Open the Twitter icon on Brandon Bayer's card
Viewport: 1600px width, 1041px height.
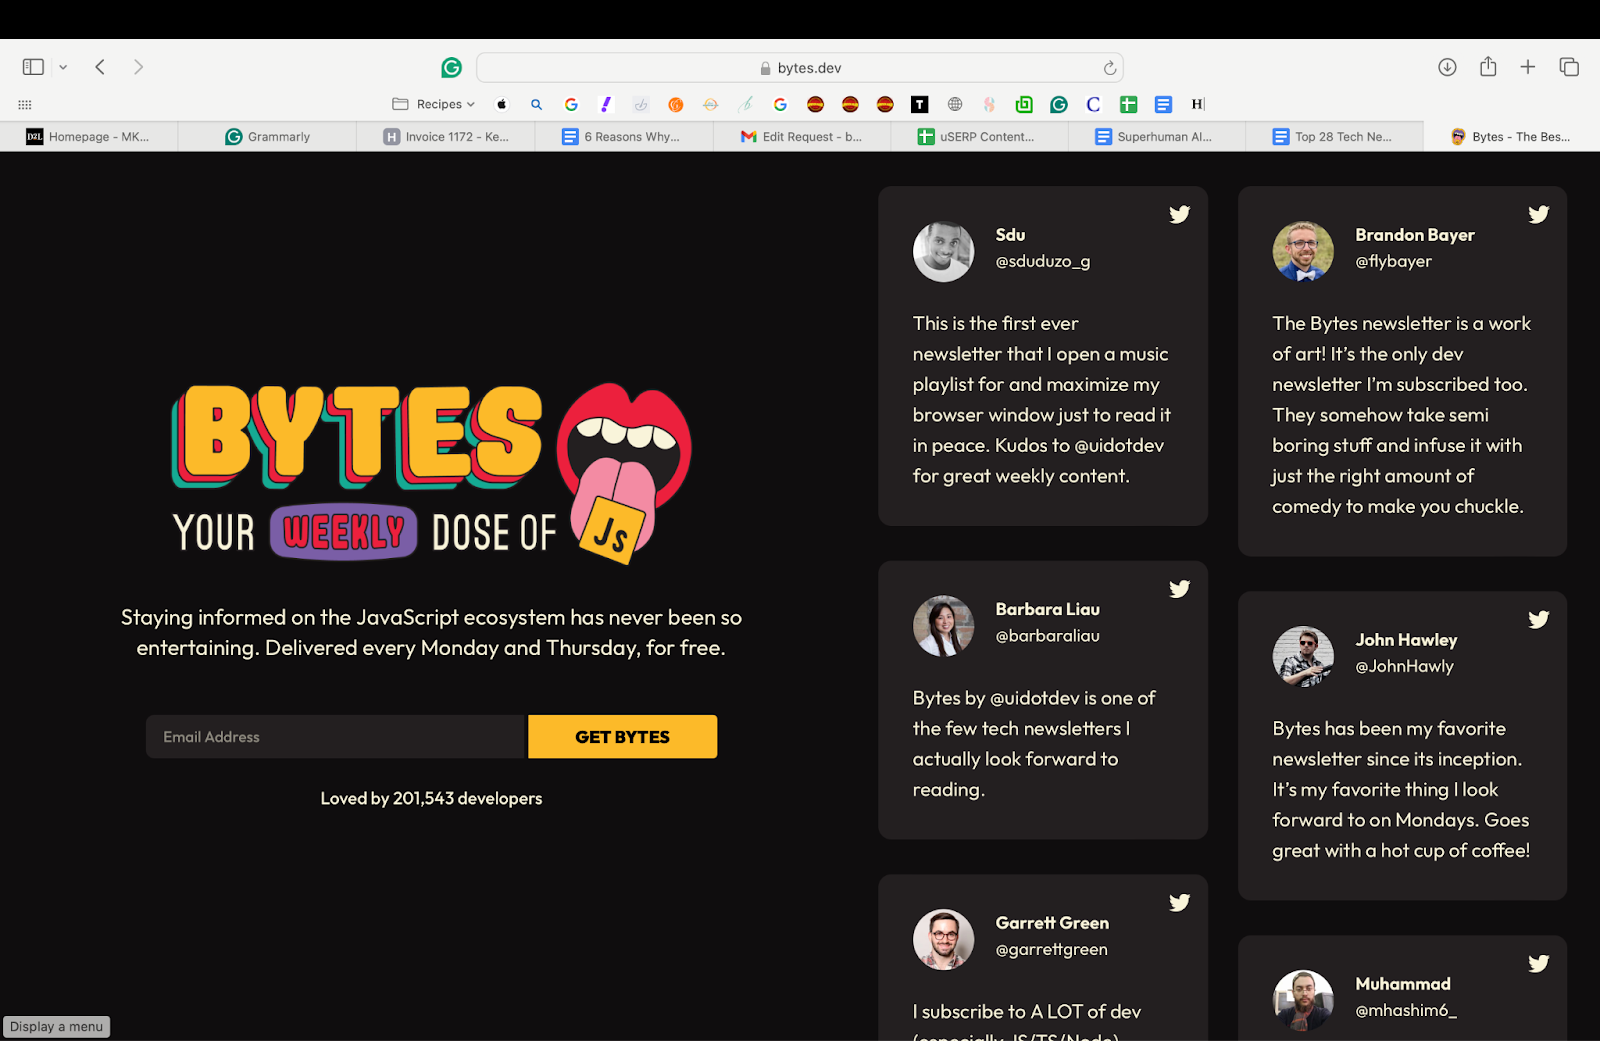1539,214
